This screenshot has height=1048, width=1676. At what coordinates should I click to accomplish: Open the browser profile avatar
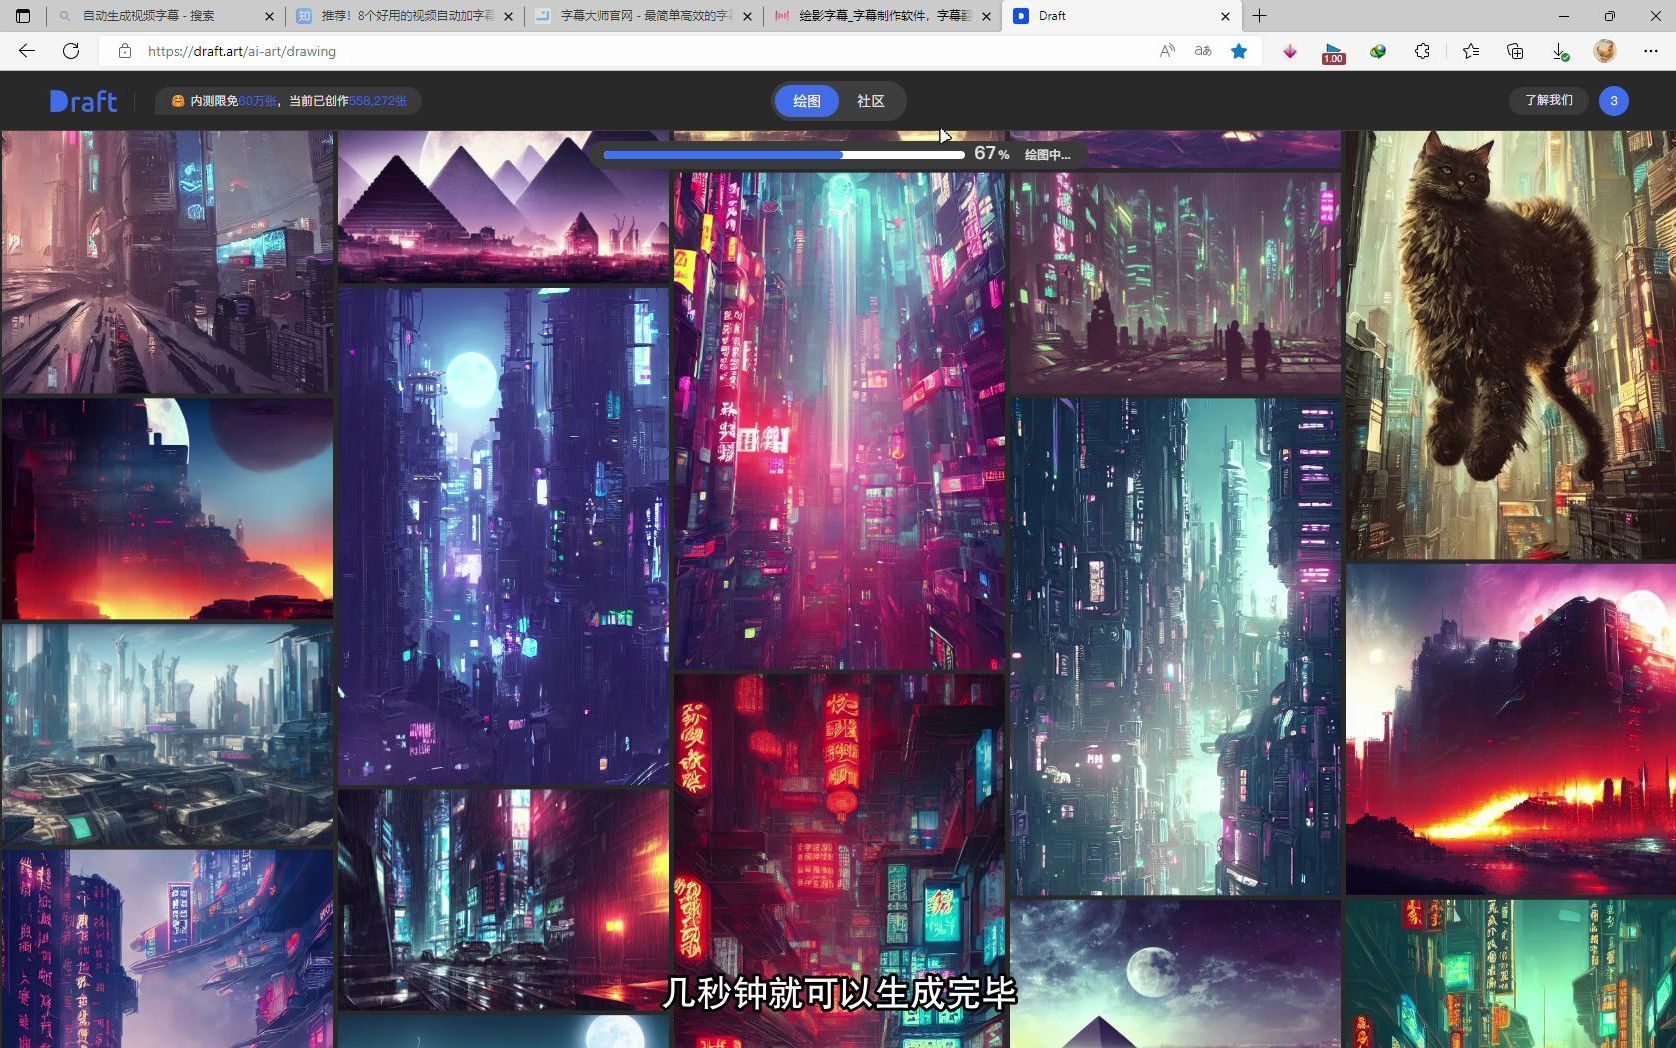(x=1605, y=51)
